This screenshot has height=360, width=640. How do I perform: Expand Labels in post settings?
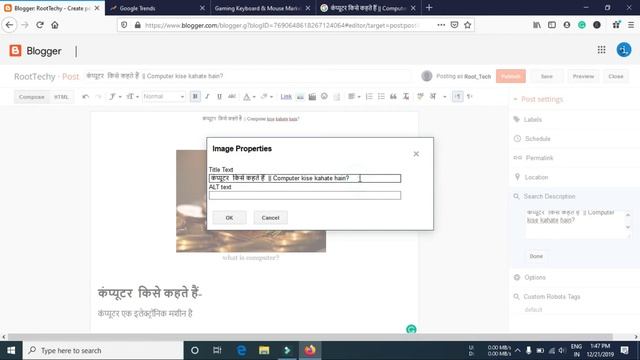(x=528, y=120)
